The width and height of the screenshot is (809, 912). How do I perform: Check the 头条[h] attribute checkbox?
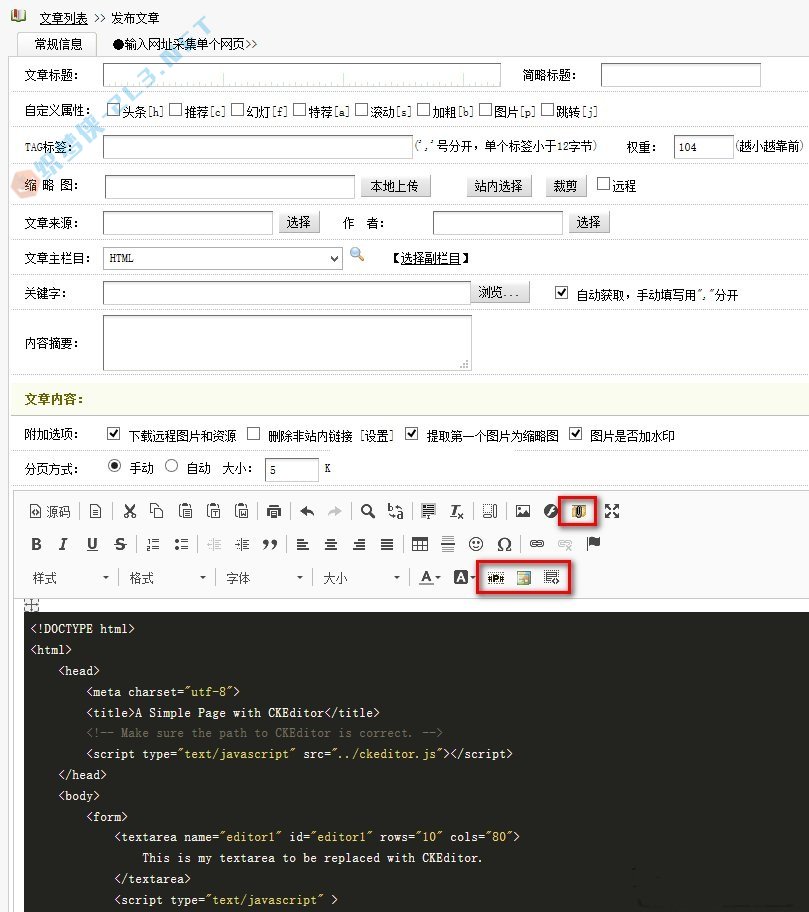[x=113, y=110]
